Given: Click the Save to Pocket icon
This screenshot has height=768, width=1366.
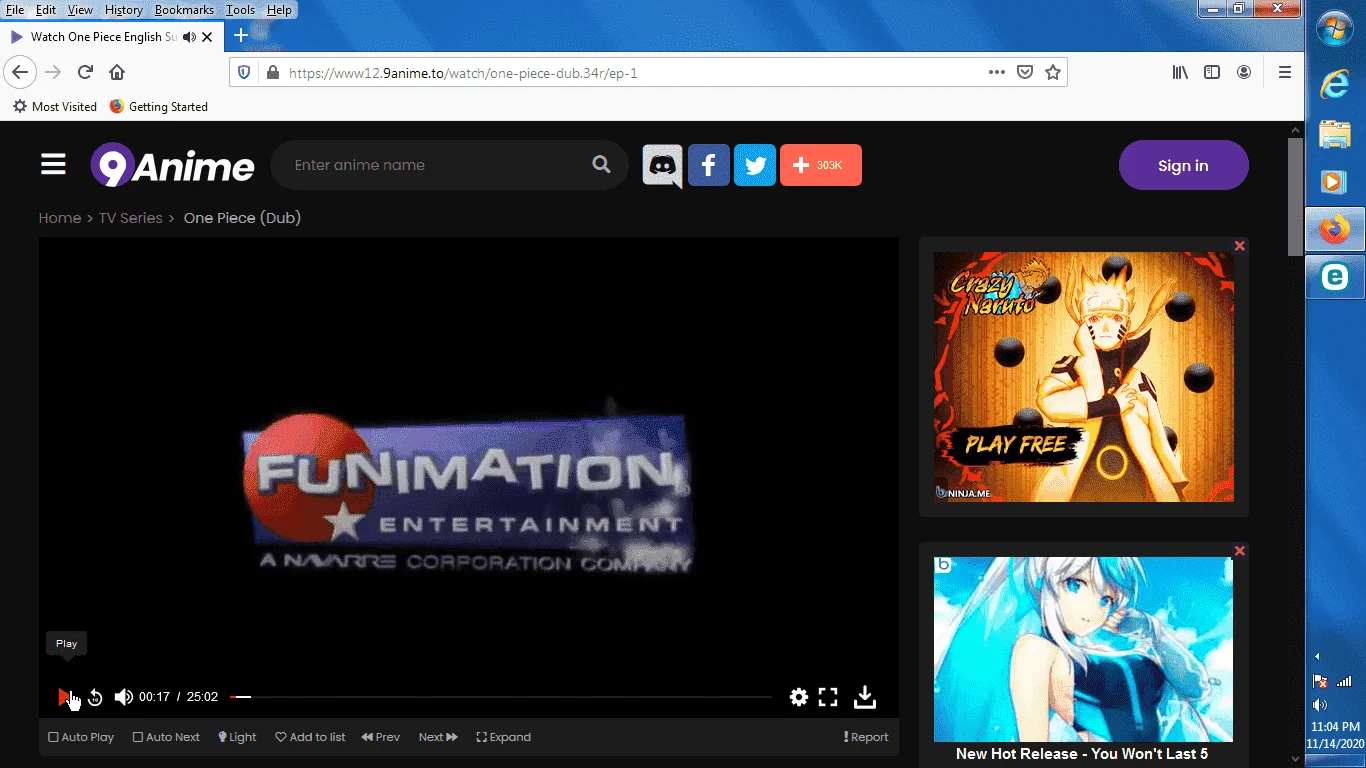Looking at the screenshot, I should pyautogui.click(x=1024, y=72).
